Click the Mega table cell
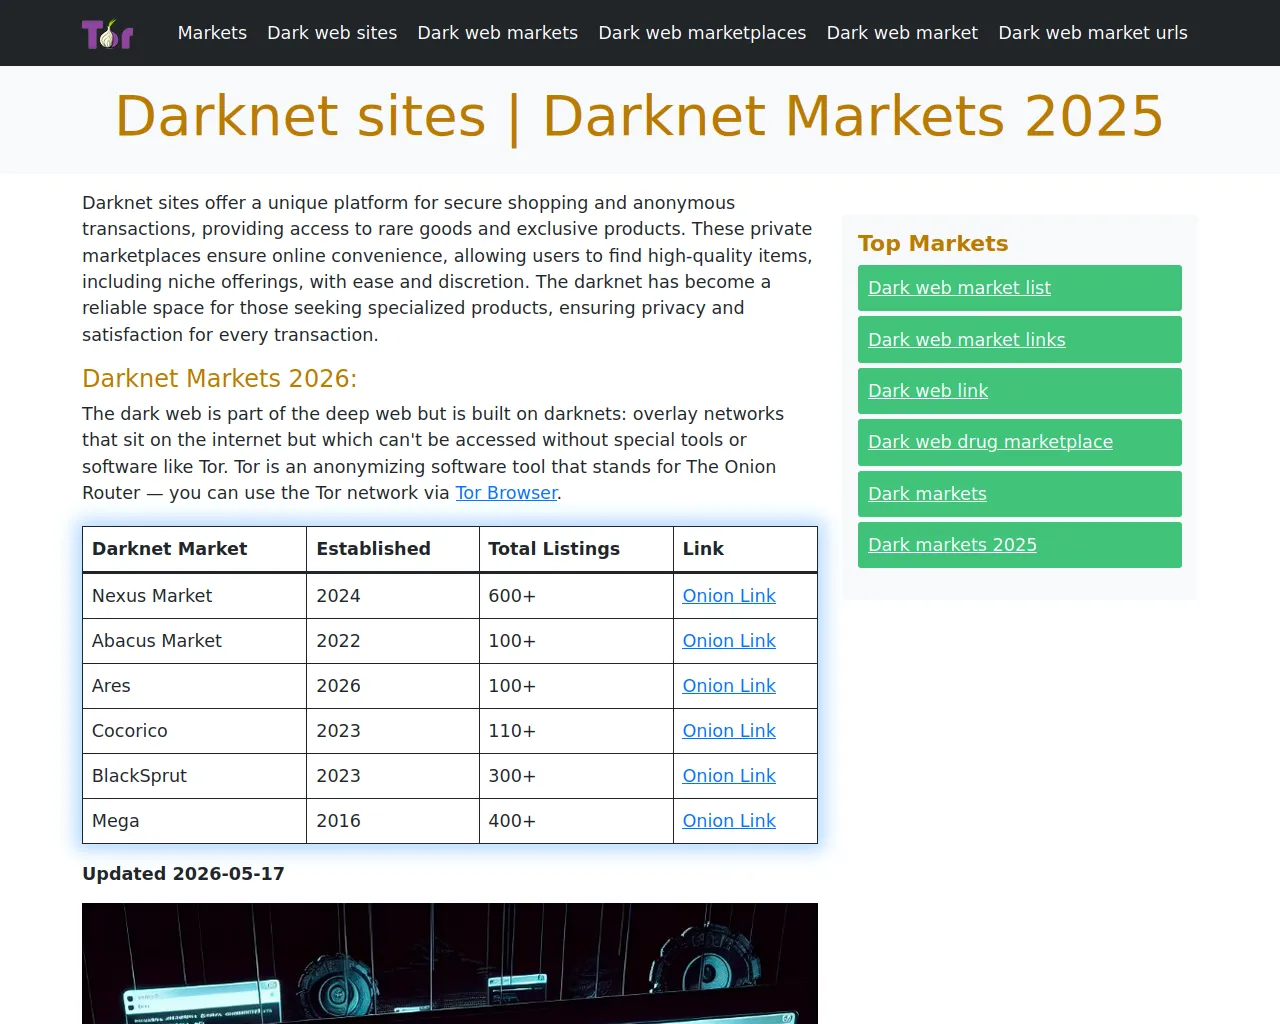This screenshot has width=1280, height=1024. pyautogui.click(x=195, y=821)
